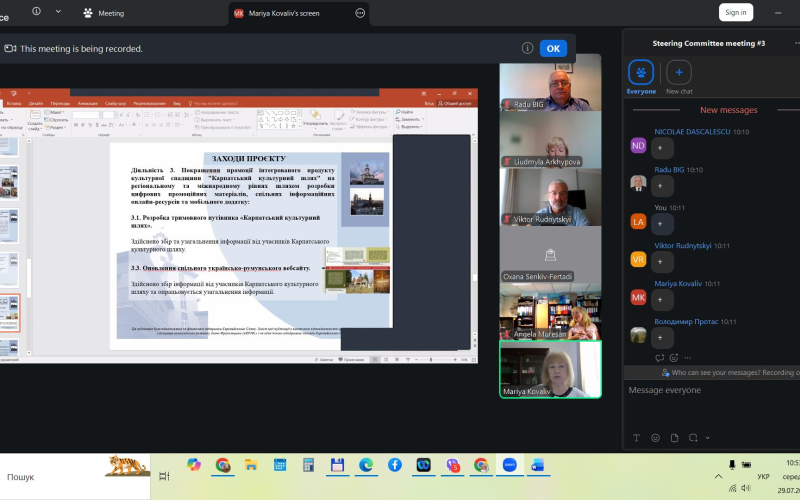
Task: Open floppy-disk save app on taskbar
Action: pos(337,465)
